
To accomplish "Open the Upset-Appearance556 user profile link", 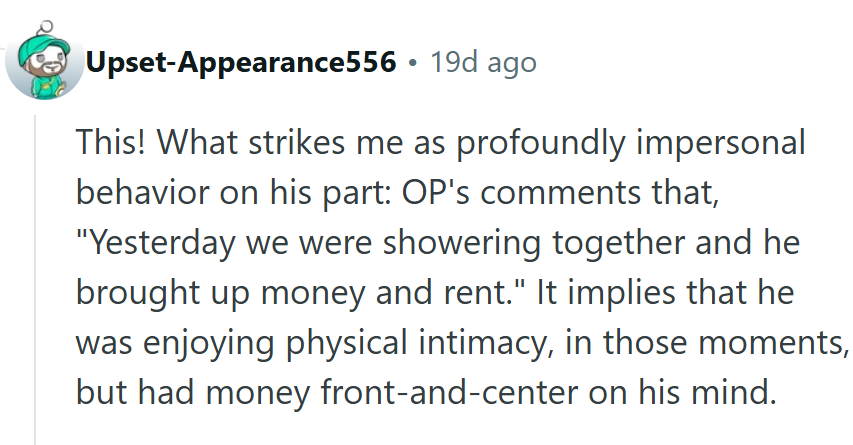I will [x=241, y=64].
